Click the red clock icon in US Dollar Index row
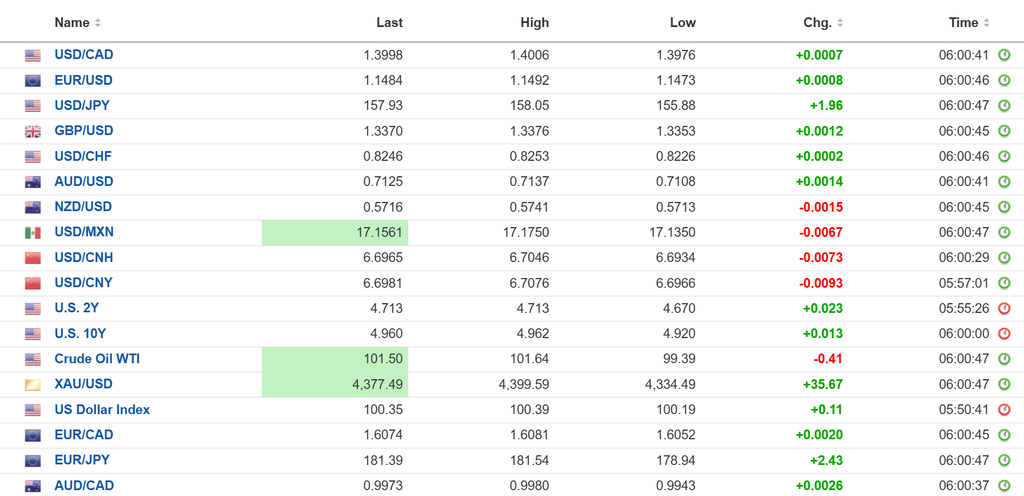The image size is (1024, 496). click(x=1004, y=411)
